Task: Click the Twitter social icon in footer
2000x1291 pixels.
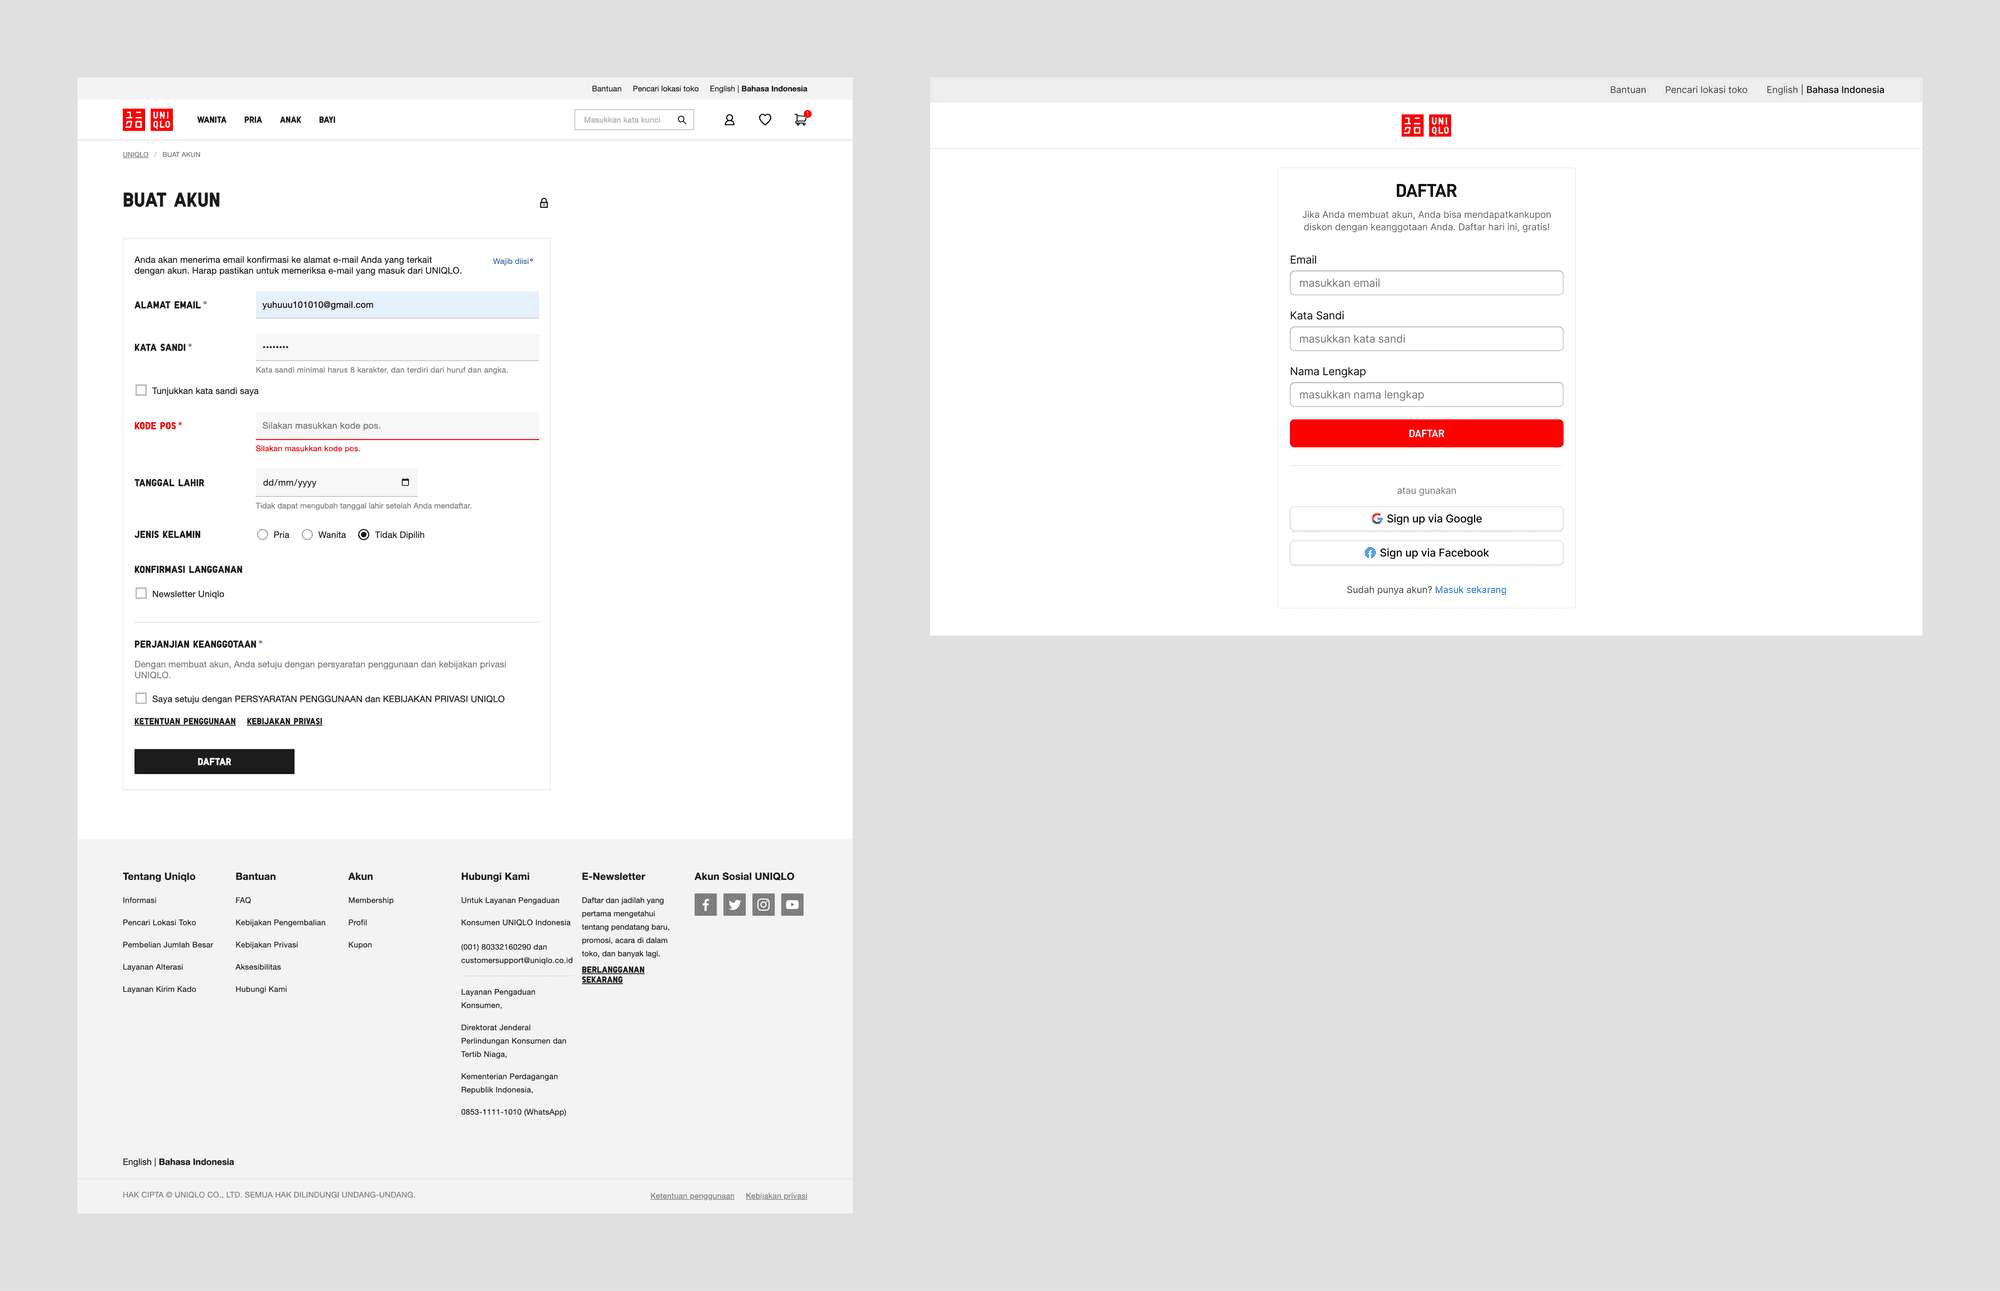Action: coord(735,905)
